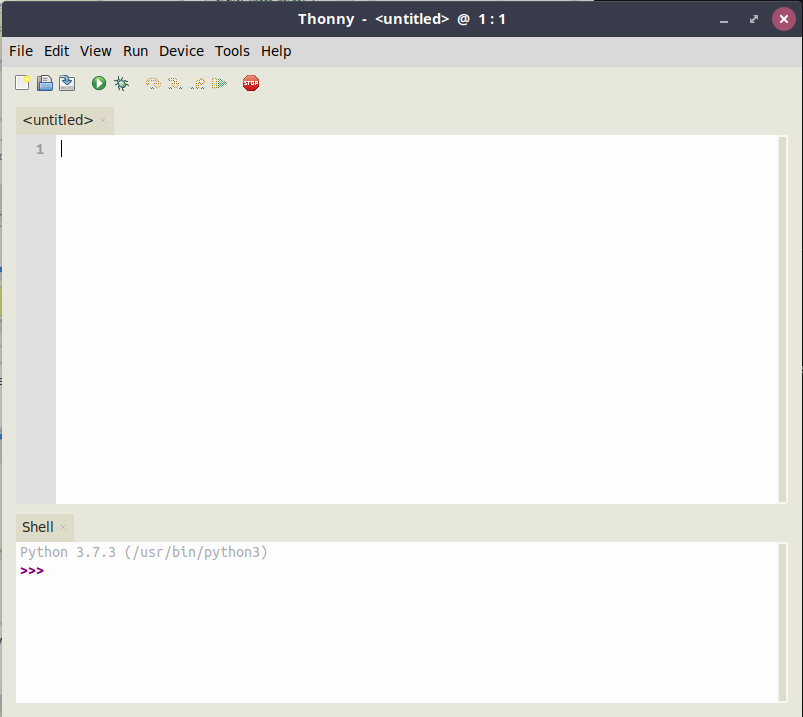Close the Thonny window
Image resolution: width=803 pixels, height=717 pixels.
tap(784, 19)
